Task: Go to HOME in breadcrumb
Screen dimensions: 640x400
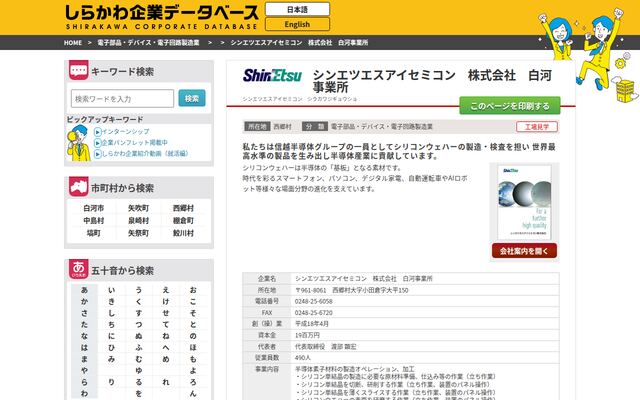Action: [x=73, y=42]
